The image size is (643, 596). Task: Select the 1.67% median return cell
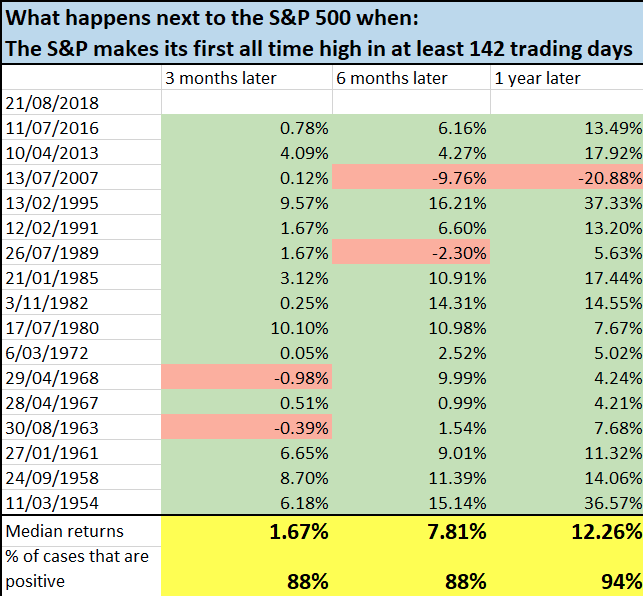(x=246, y=531)
